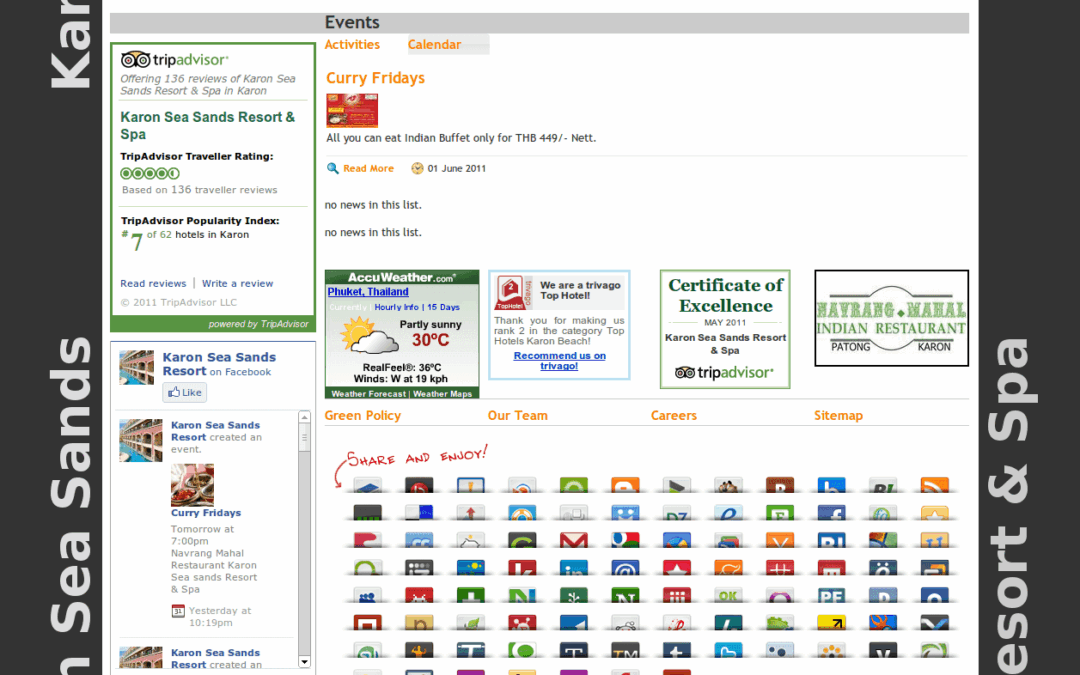Image resolution: width=1080 pixels, height=675 pixels.
Task: Click Read reviews in TripAdvisor widget
Action: pos(153,283)
